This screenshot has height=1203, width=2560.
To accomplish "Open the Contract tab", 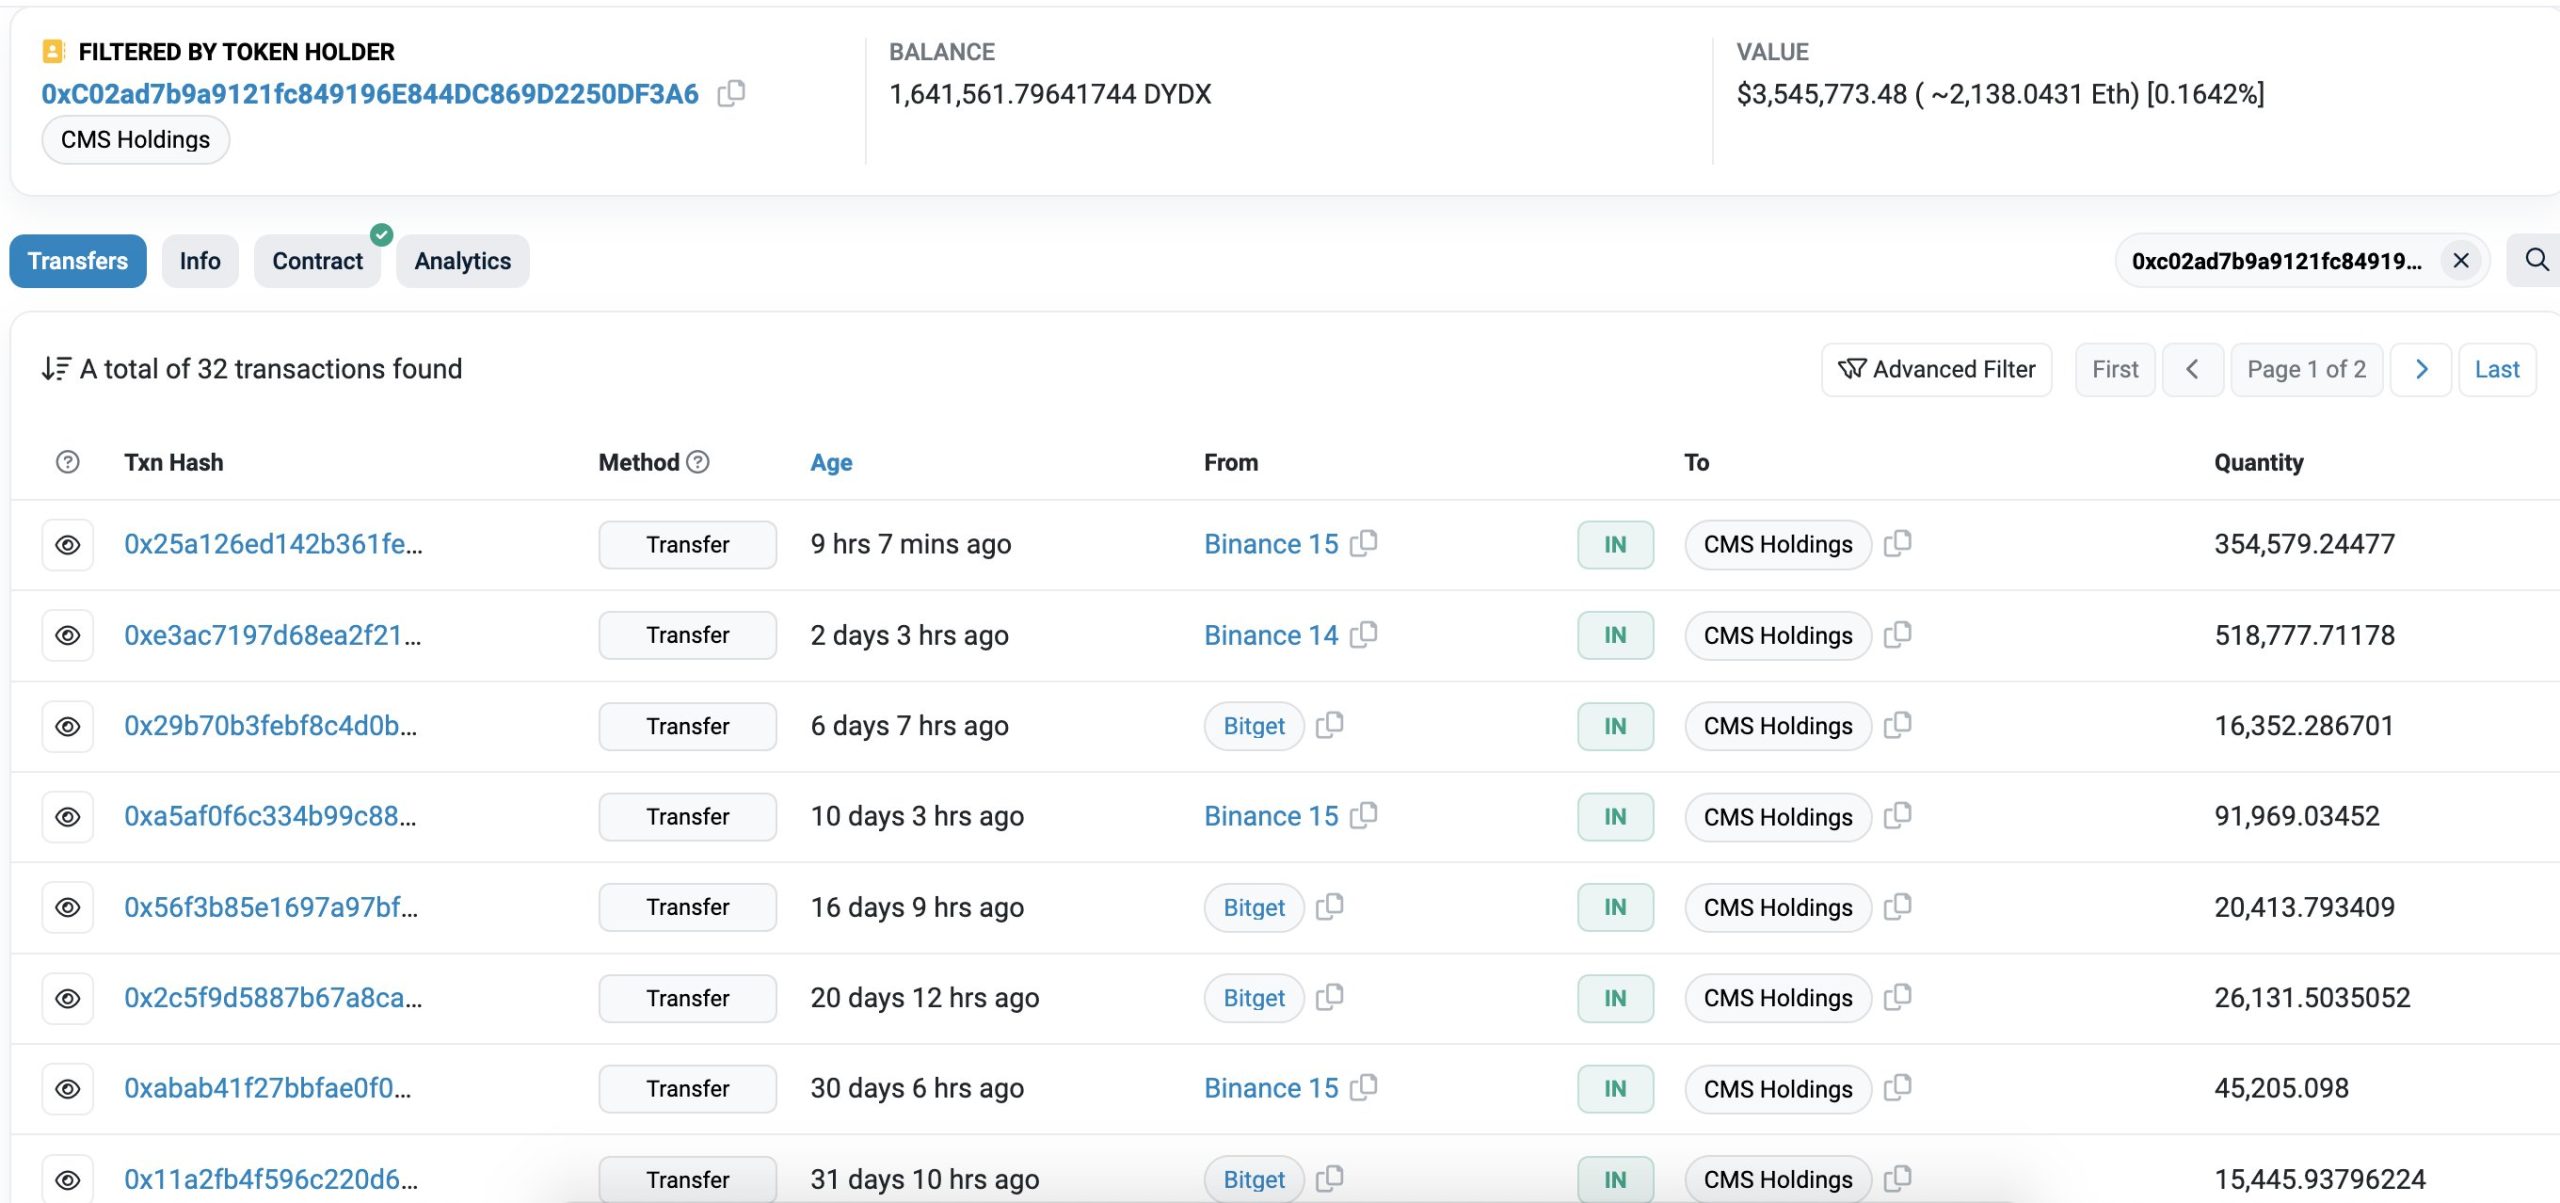I will (317, 262).
